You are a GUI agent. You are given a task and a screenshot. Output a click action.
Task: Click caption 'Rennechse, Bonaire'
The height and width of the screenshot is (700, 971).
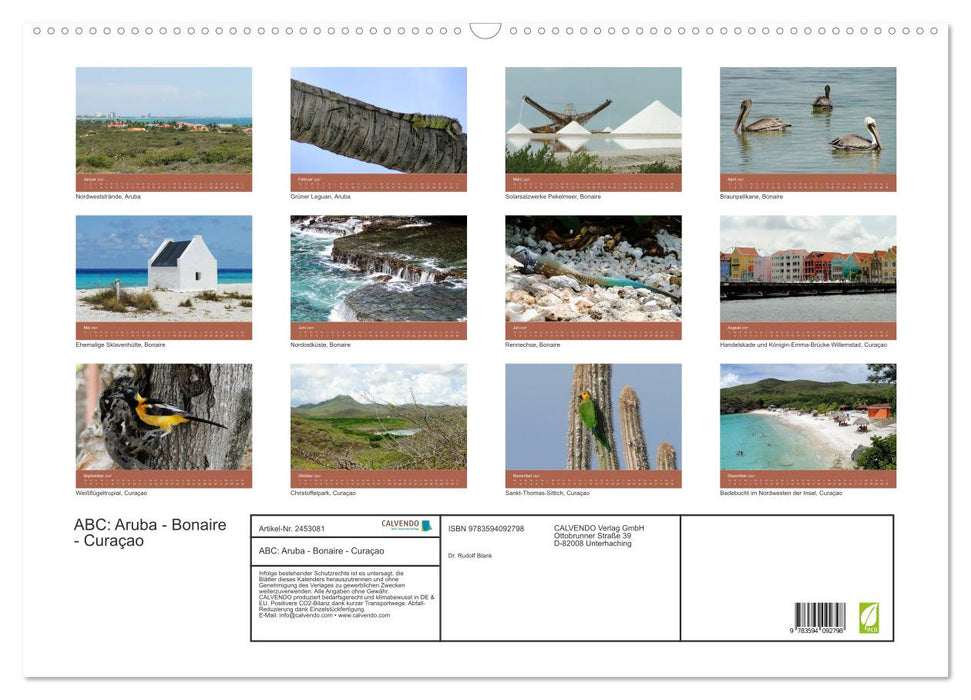point(533,344)
